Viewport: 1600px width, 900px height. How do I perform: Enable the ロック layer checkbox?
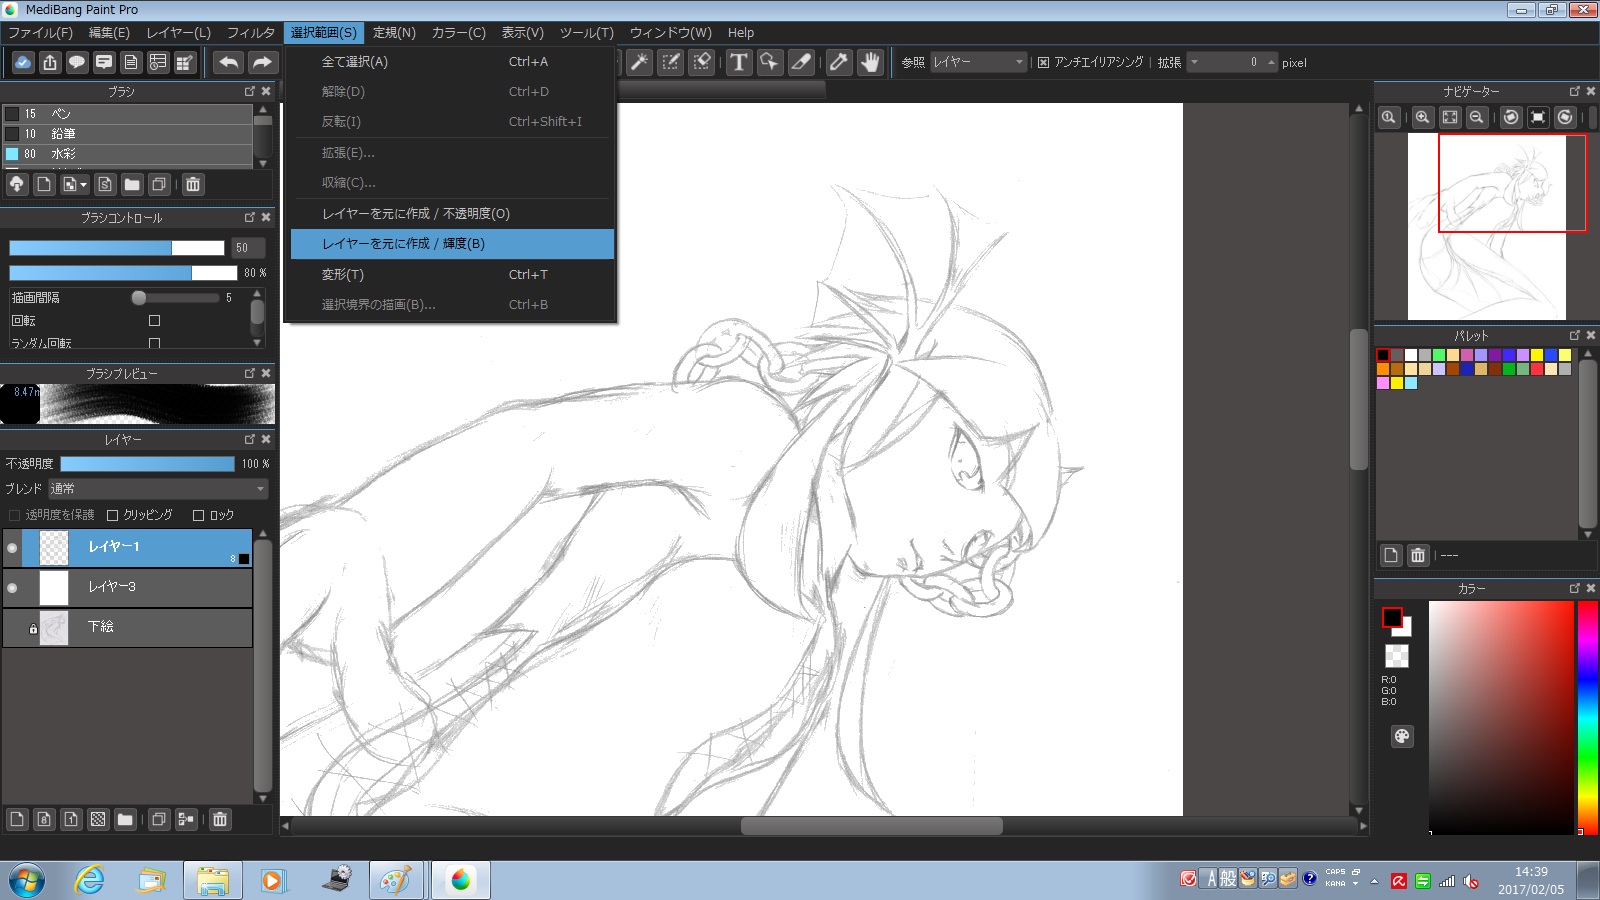[199, 515]
